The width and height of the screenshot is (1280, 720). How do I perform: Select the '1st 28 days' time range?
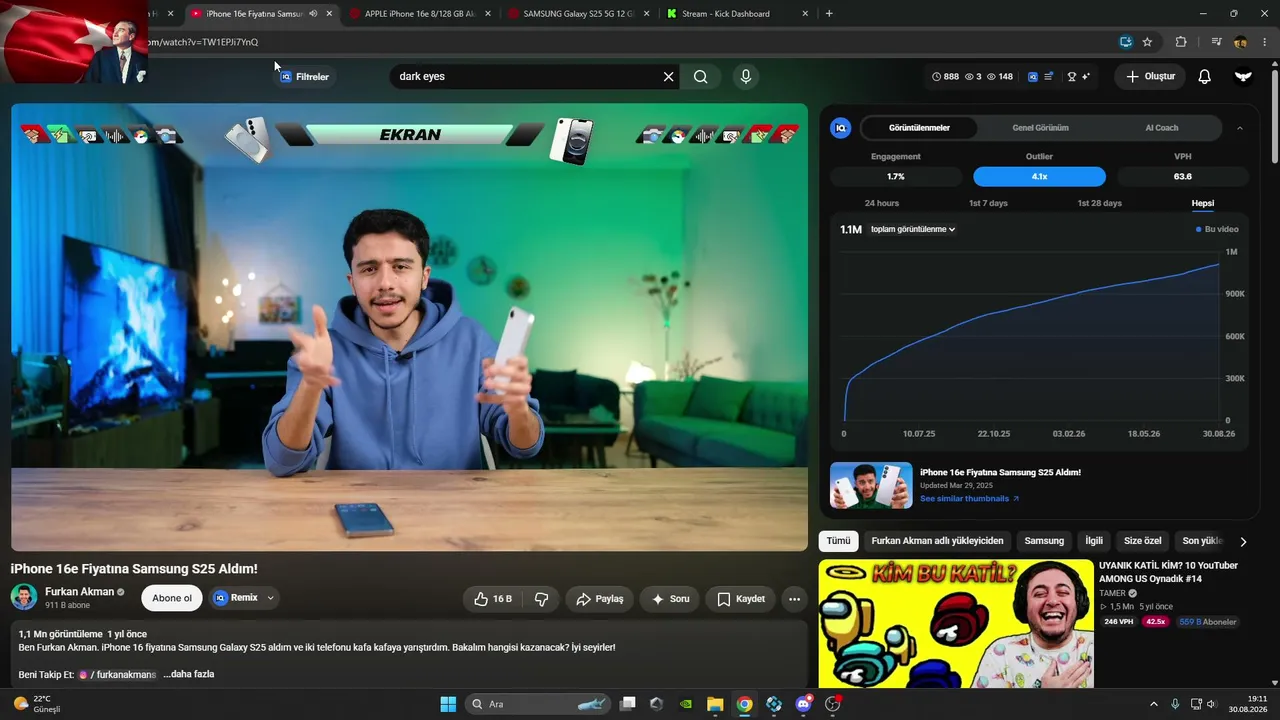point(1099,203)
